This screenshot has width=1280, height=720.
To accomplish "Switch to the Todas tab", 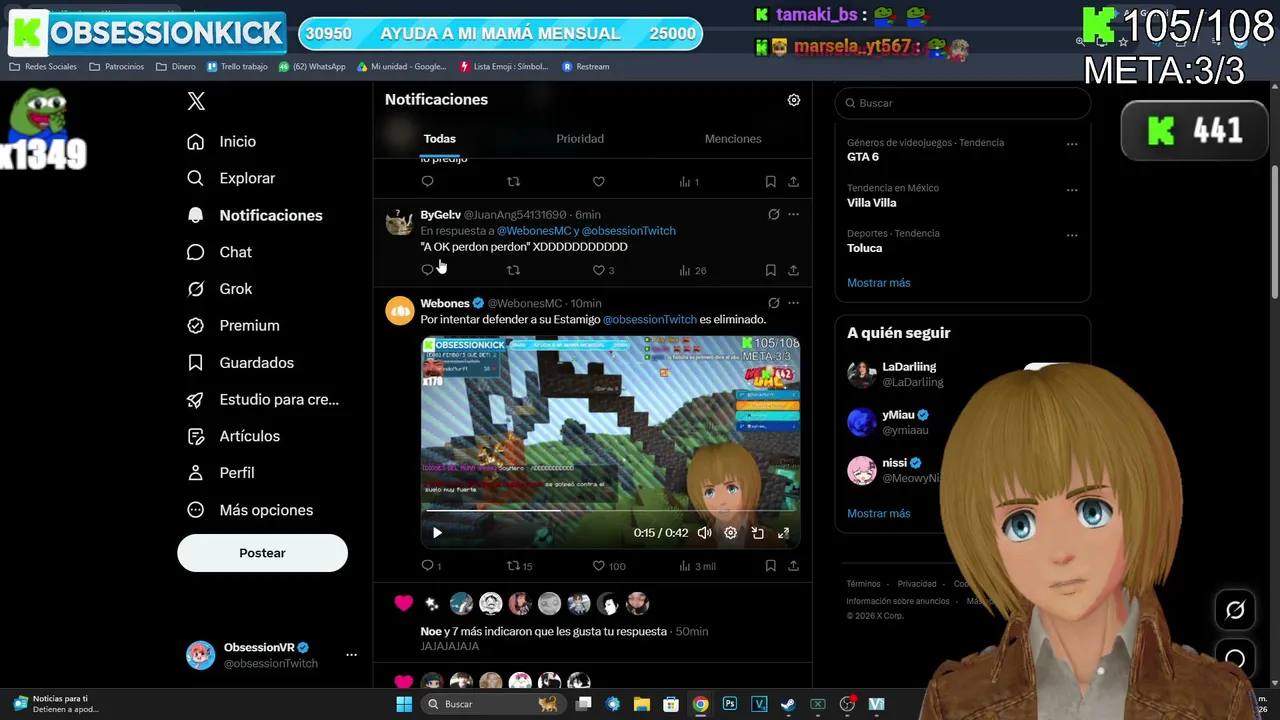I will 439,139.
